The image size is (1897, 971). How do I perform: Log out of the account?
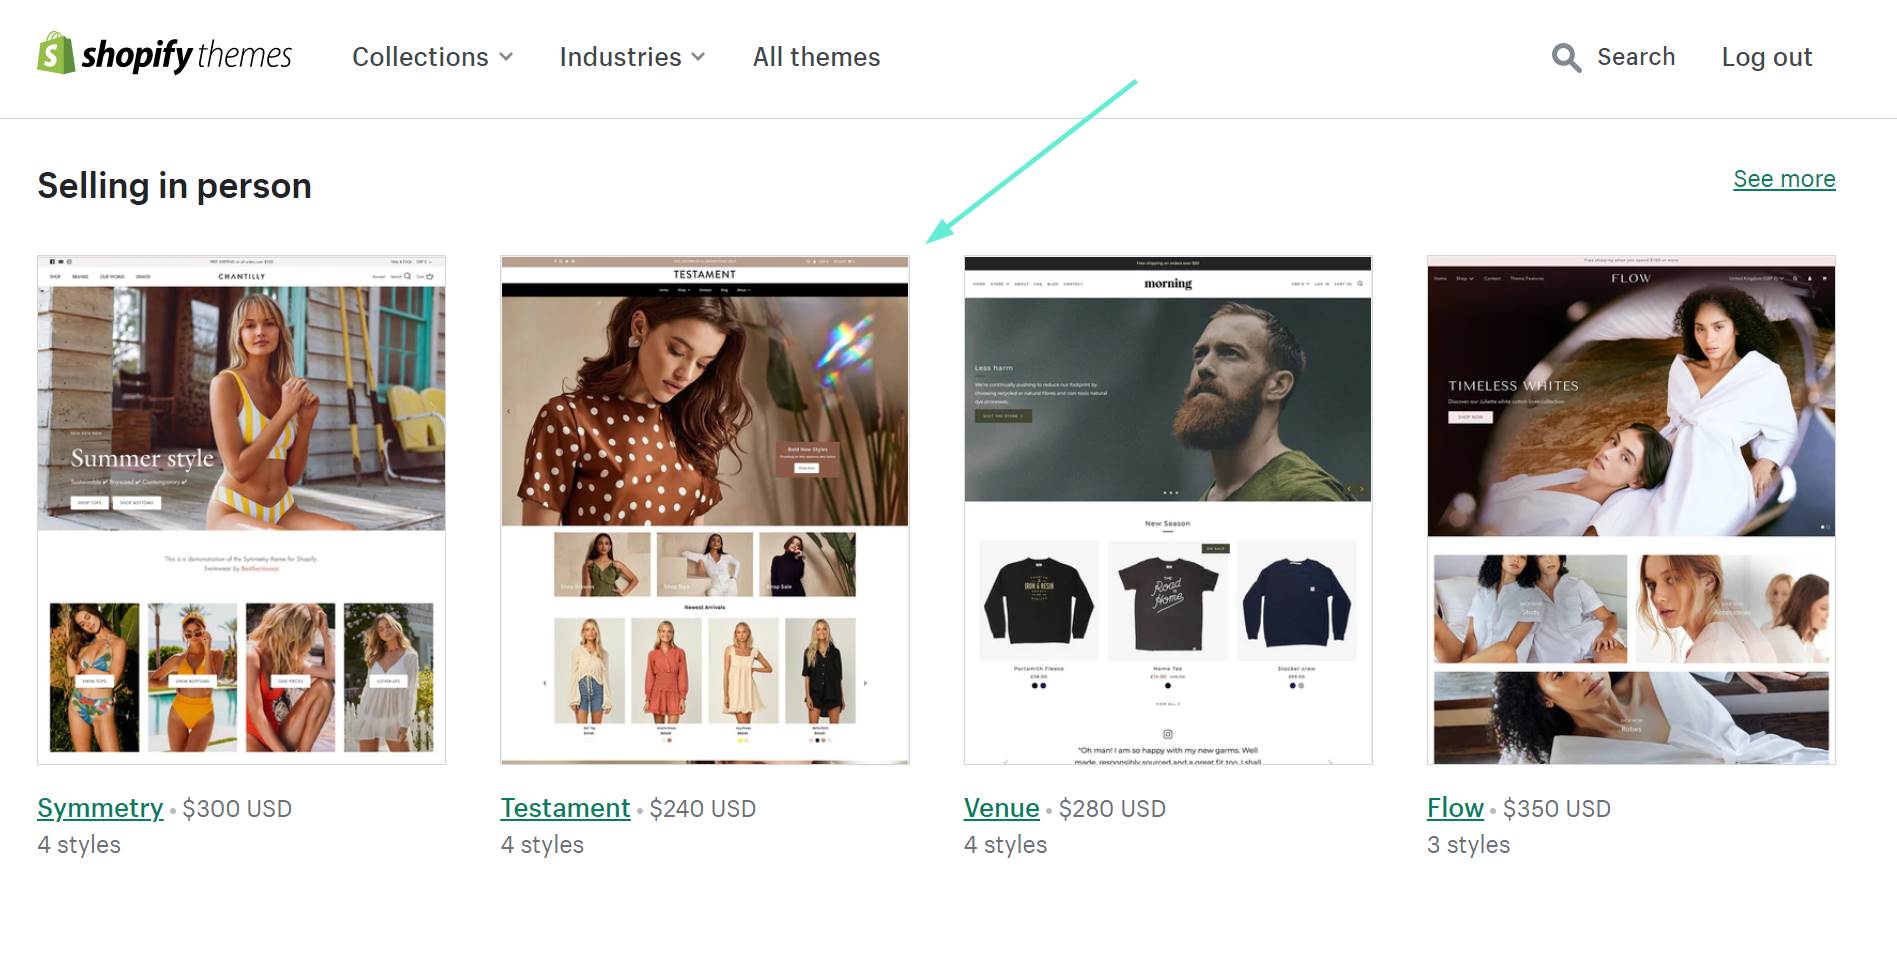1766,58
